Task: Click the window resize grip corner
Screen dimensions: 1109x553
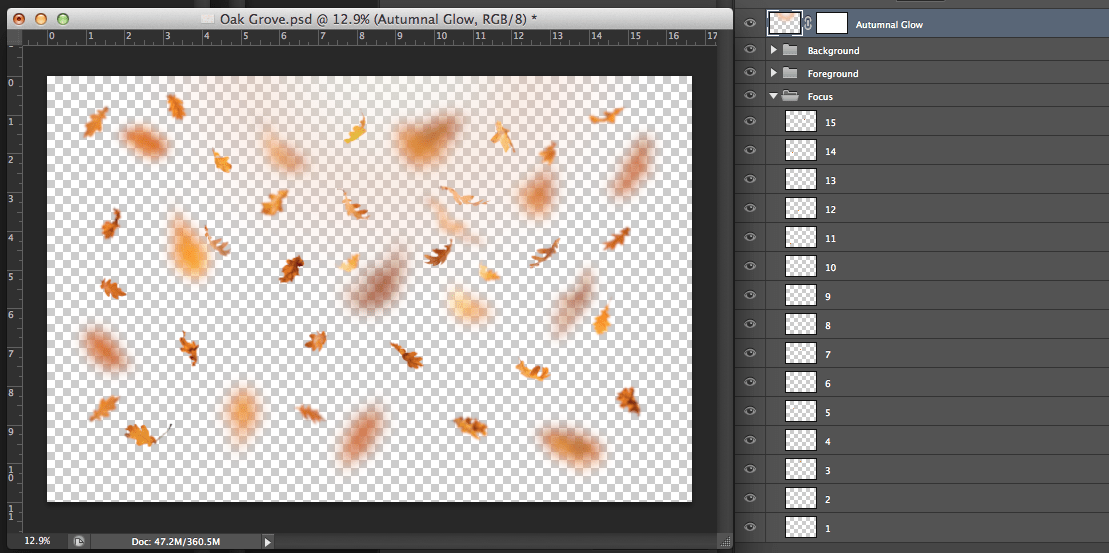Action: pos(725,542)
